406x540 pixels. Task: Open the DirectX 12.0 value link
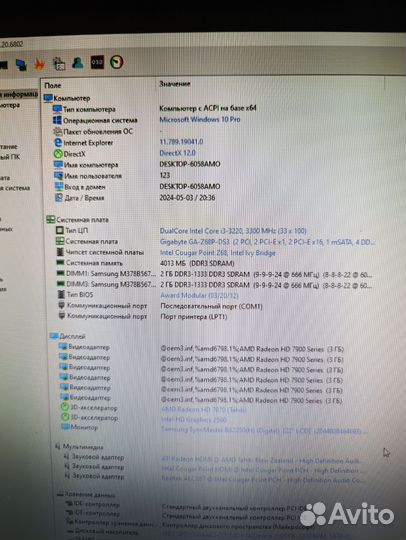coord(177,153)
